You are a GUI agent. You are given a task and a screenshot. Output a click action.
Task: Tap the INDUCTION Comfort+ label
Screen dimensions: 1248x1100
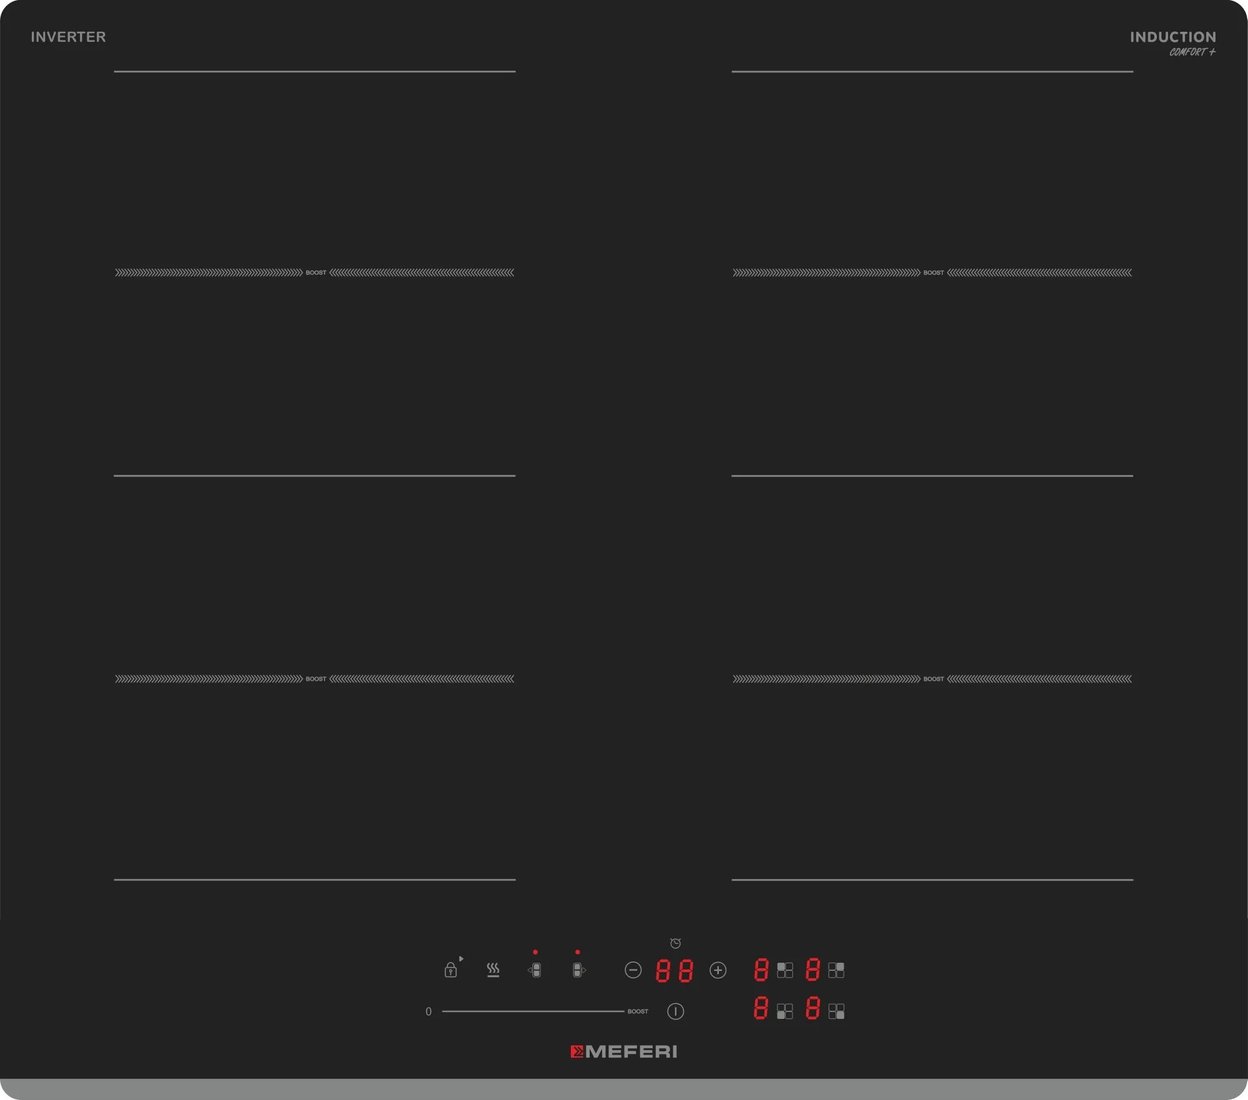(1173, 43)
